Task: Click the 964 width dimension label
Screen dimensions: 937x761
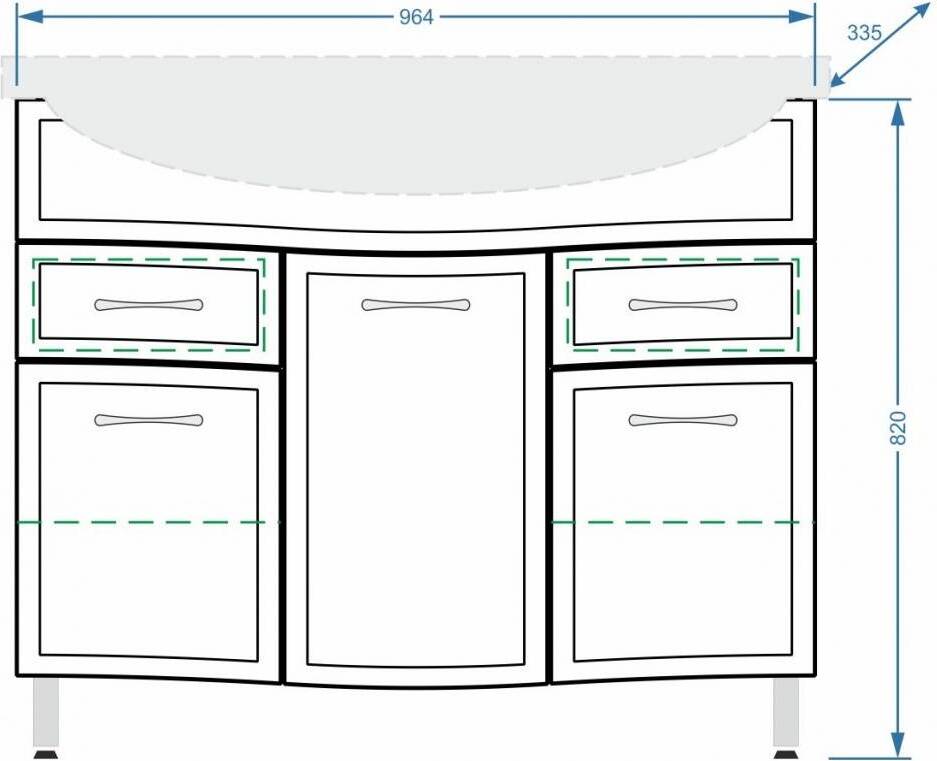Action: 416,17
